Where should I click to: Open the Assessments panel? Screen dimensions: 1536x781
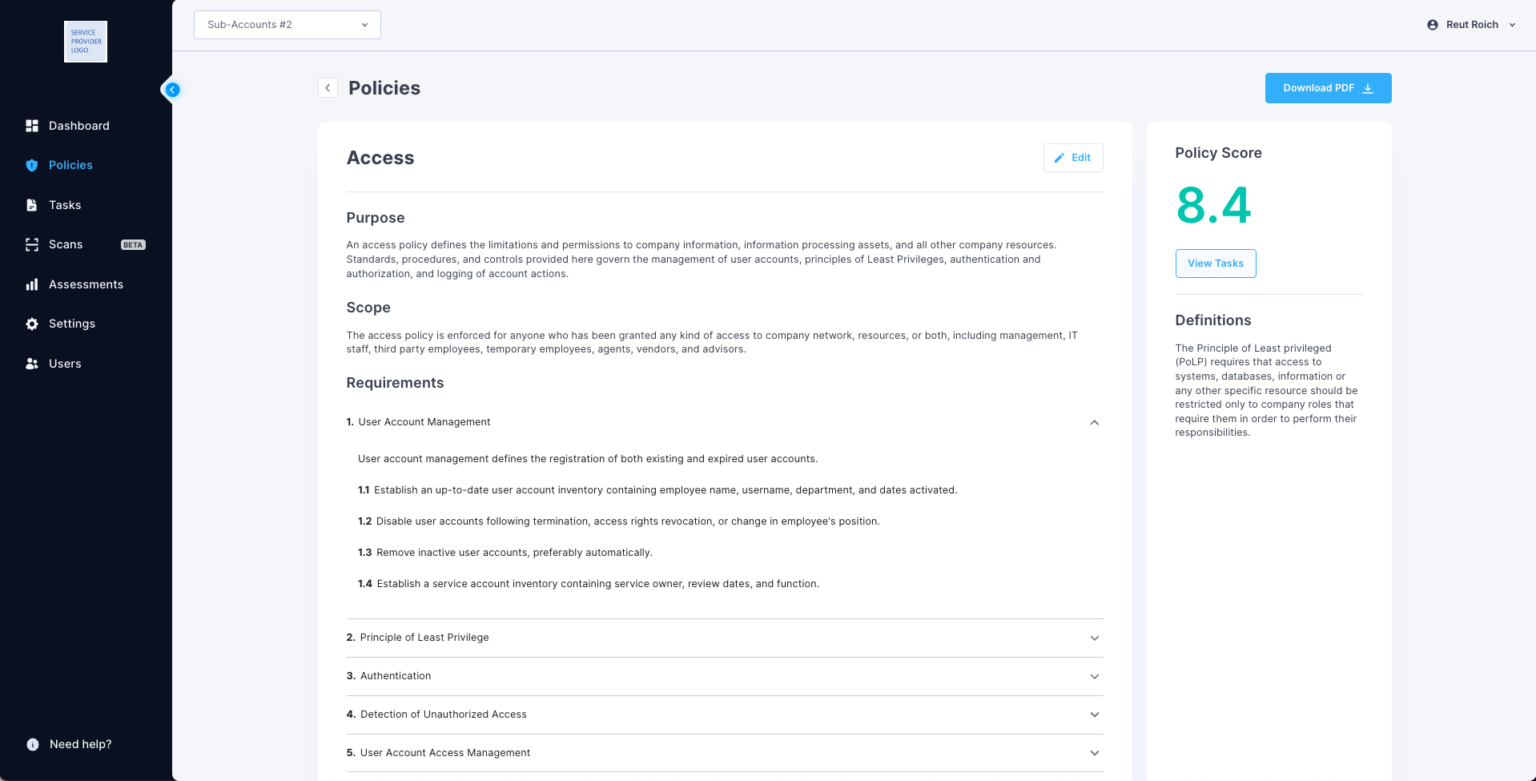pyautogui.click(x=85, y=284)
